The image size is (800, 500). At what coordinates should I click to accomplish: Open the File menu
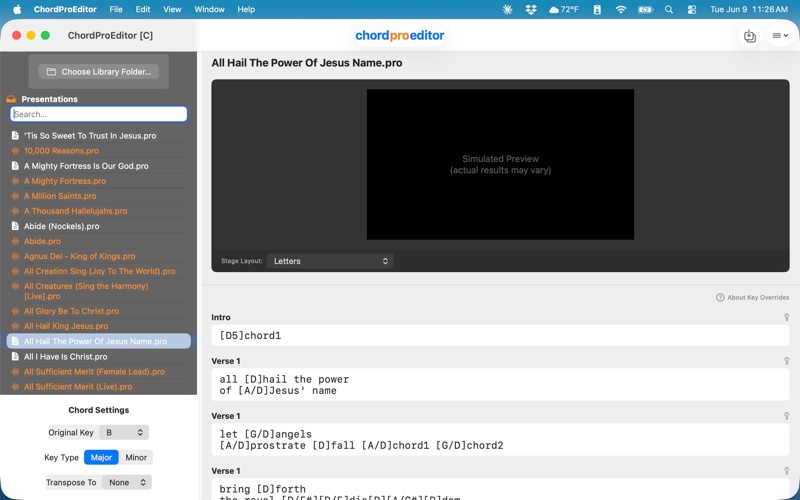[116, 9]
